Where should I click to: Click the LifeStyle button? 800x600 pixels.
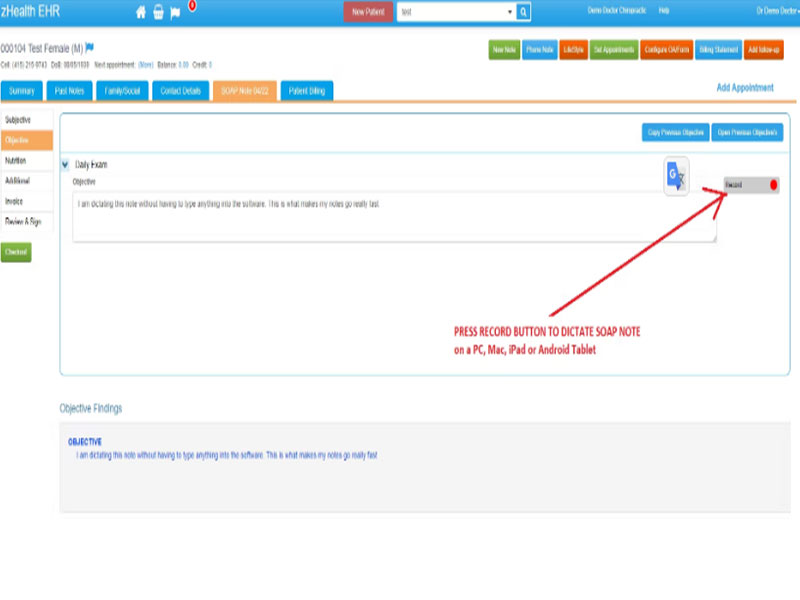pyautogui.click(x=573, y=49)
